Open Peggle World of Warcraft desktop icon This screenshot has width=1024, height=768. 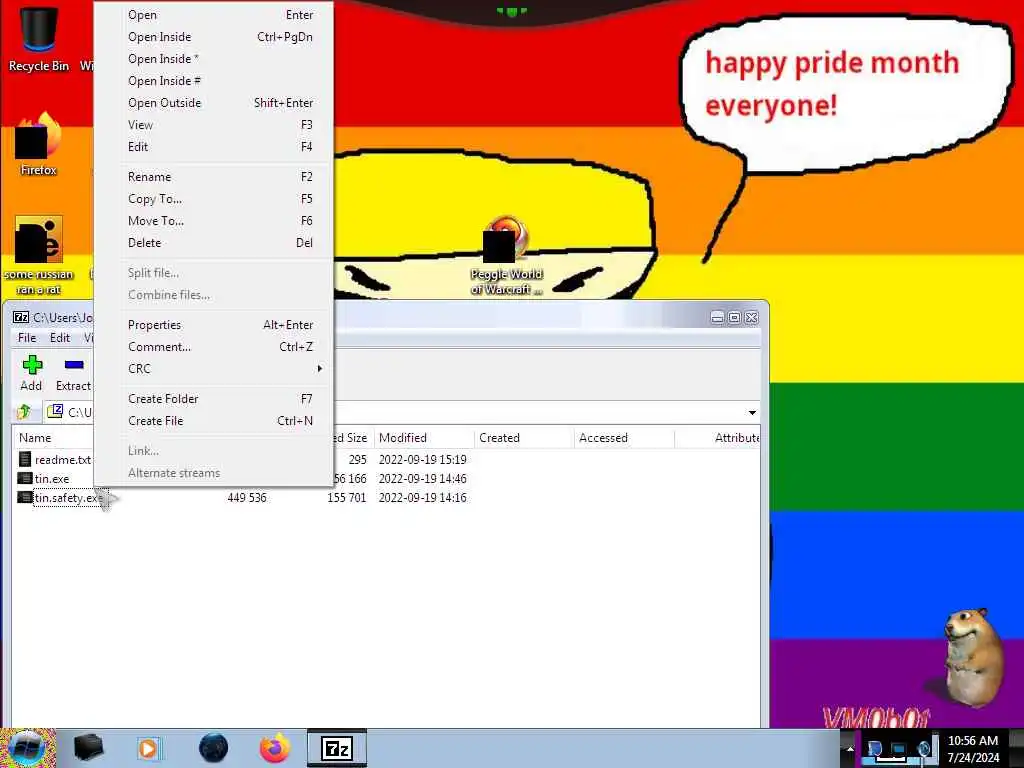coord(506,256)
